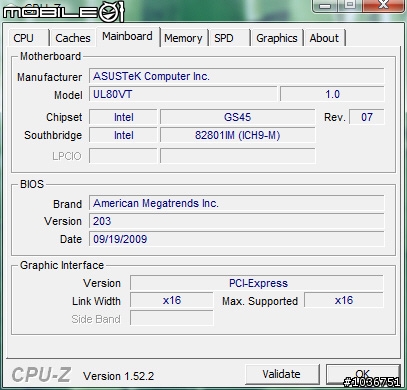Minimize the CPU-Z window
Screen dimensions: 407x390
click(326, 5)
